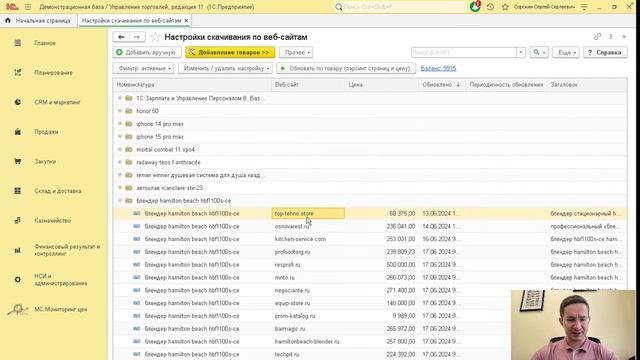Expand the автоклав icanclave ste-23 group
This screenshot has height=360, width=640.
[120, 188]
